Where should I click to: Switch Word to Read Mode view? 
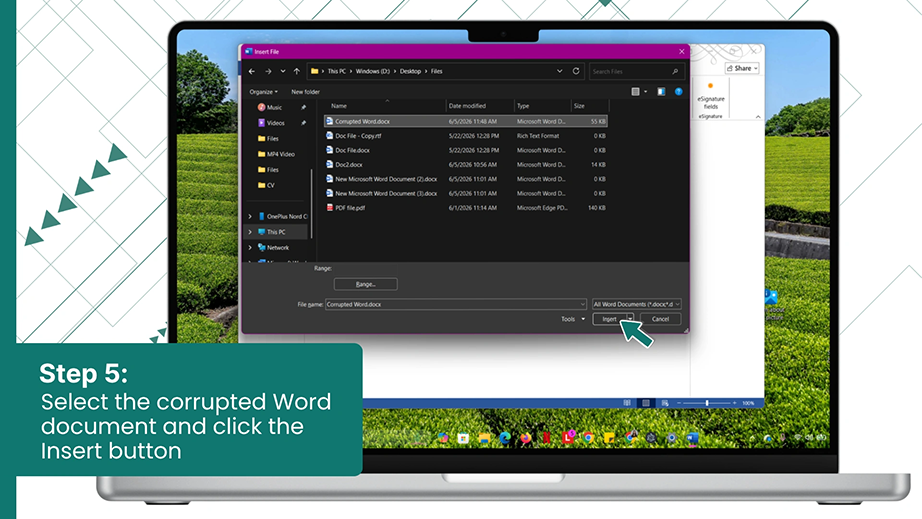tap(627, 403)
